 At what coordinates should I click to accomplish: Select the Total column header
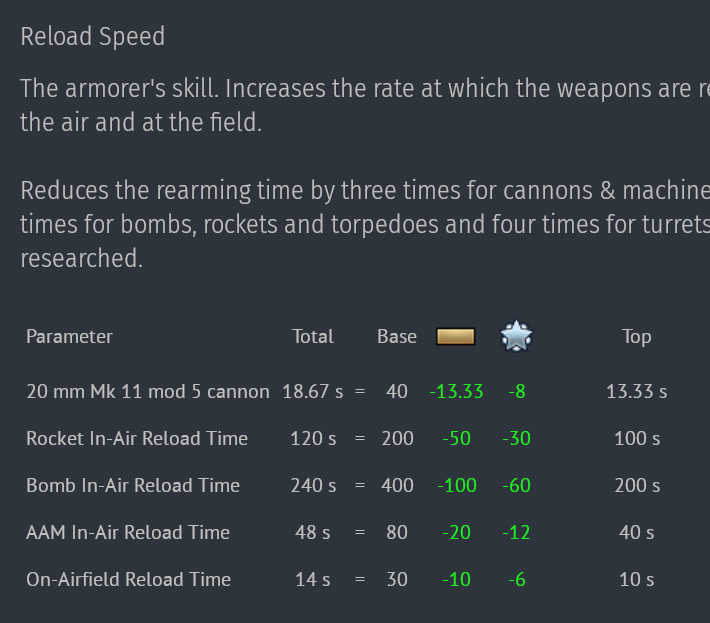313,337
